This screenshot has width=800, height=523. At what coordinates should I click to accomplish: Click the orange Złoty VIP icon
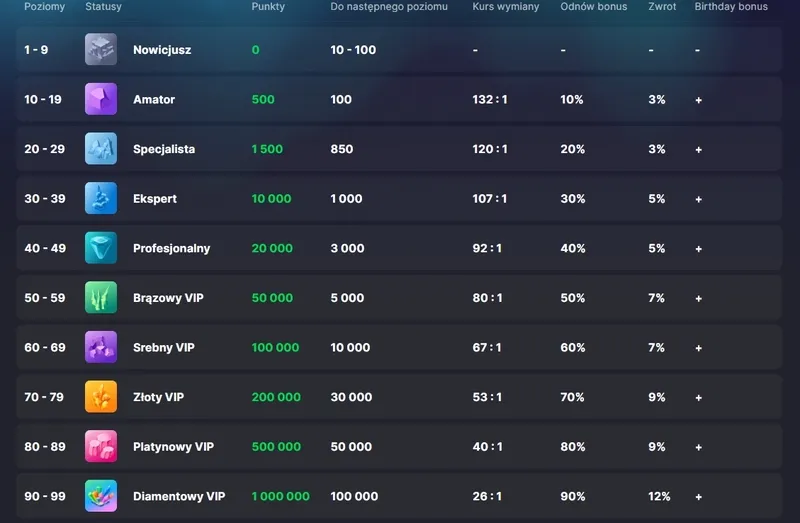(101, 397)
